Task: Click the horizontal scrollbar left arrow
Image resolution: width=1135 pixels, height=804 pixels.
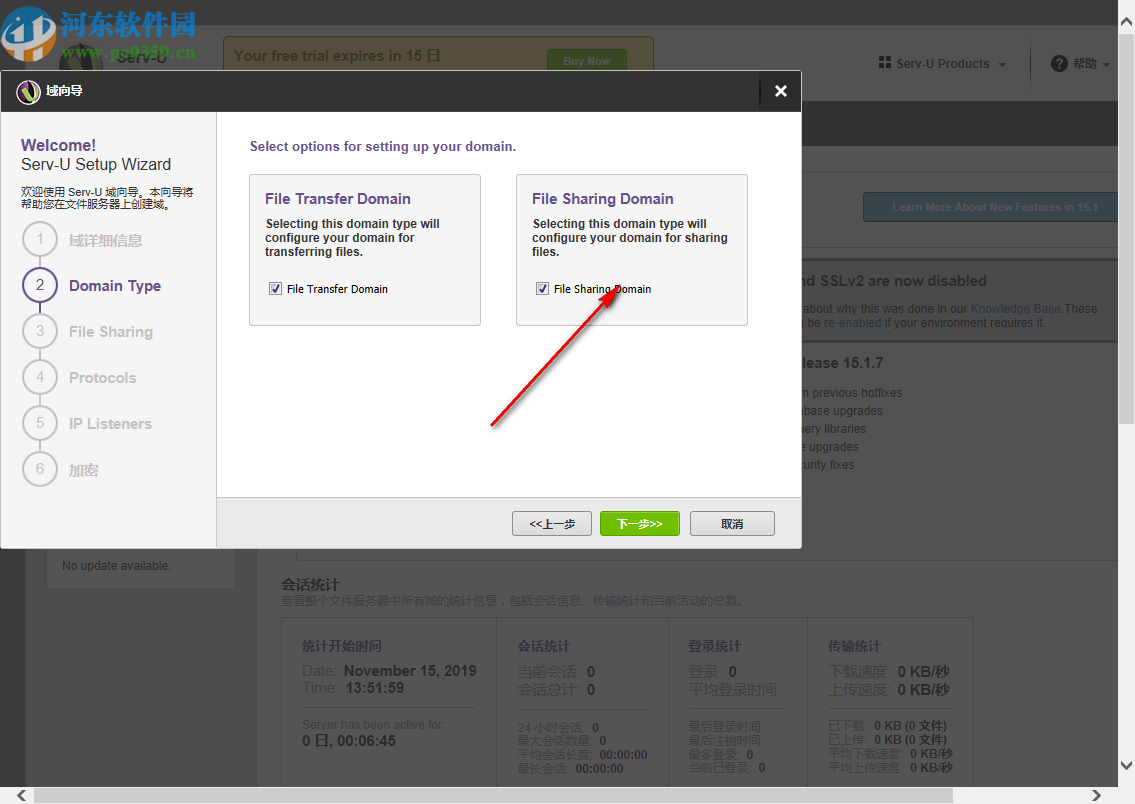Action: [22, 795]
